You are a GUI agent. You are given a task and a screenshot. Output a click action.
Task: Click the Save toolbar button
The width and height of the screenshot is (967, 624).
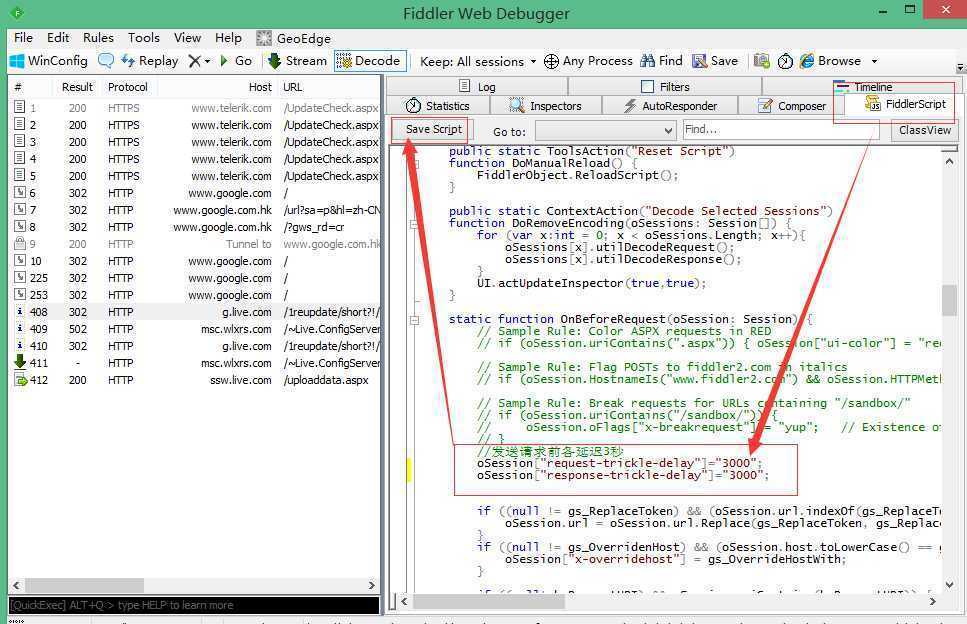click(x=715, y=61)
